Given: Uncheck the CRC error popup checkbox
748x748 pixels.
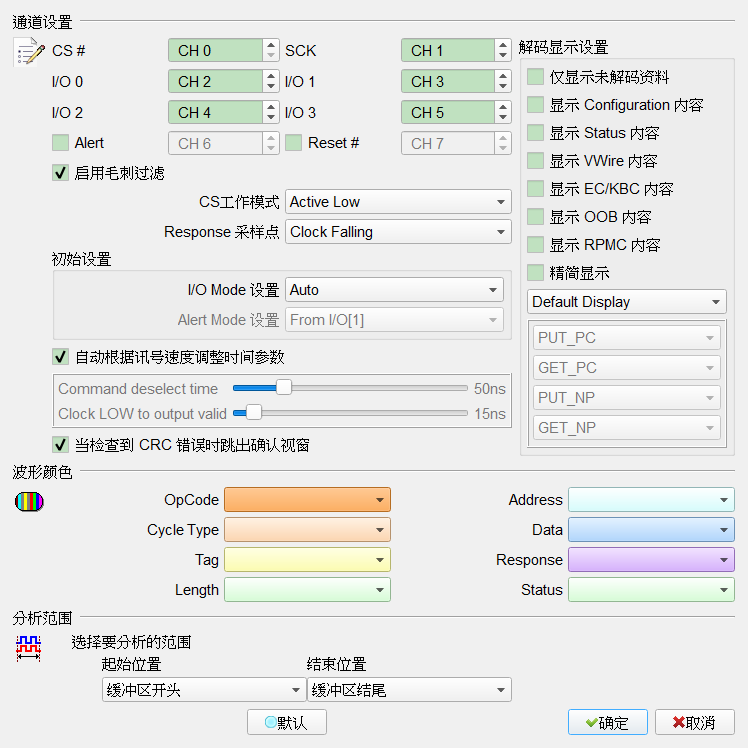Looking at the screenshot, I should pos(61,445).
